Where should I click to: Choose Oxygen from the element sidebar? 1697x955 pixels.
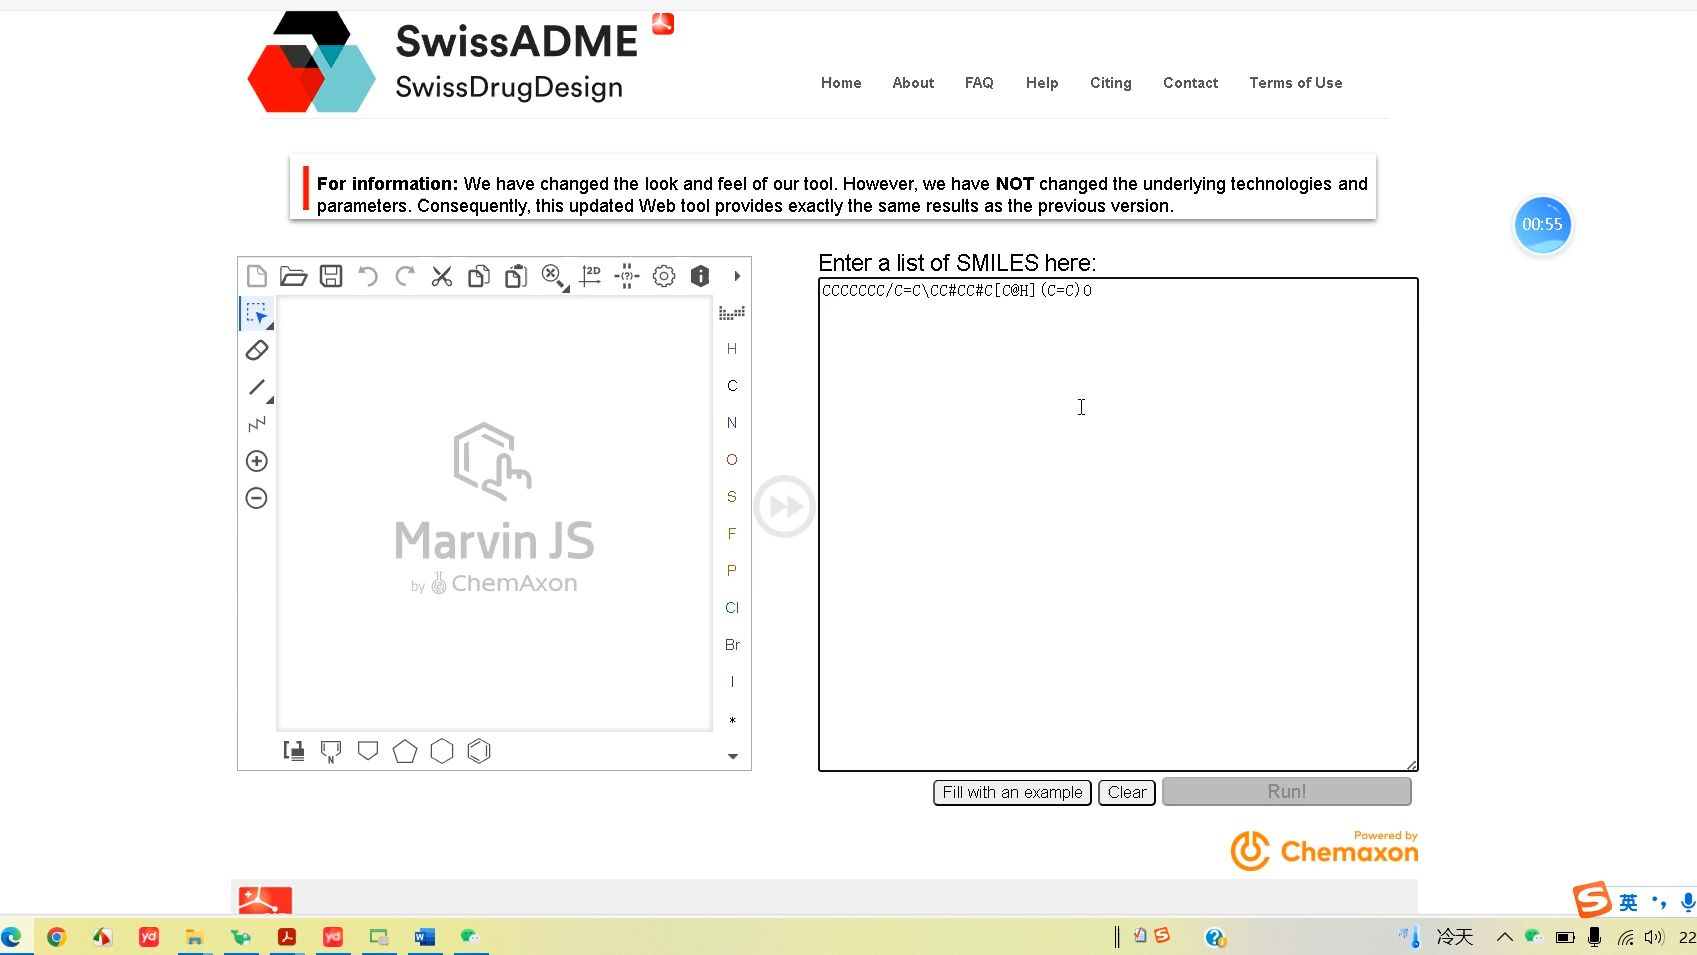pos(731,460)
